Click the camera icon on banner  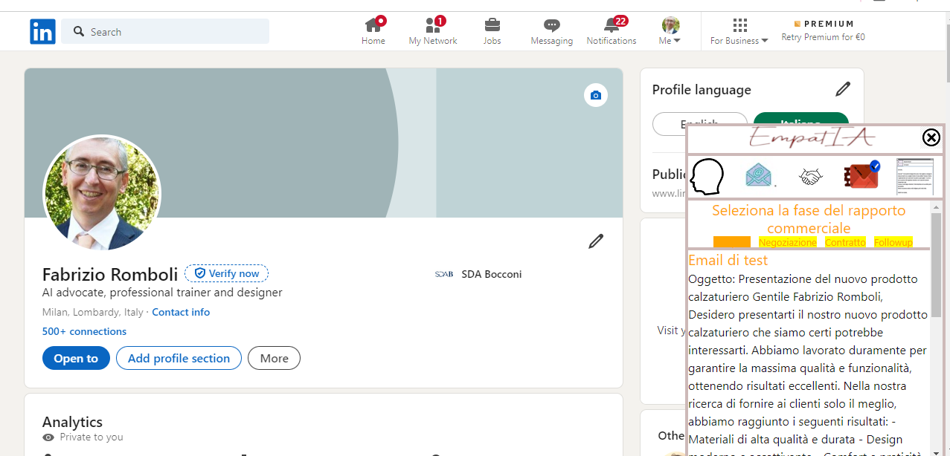[596, 95]
